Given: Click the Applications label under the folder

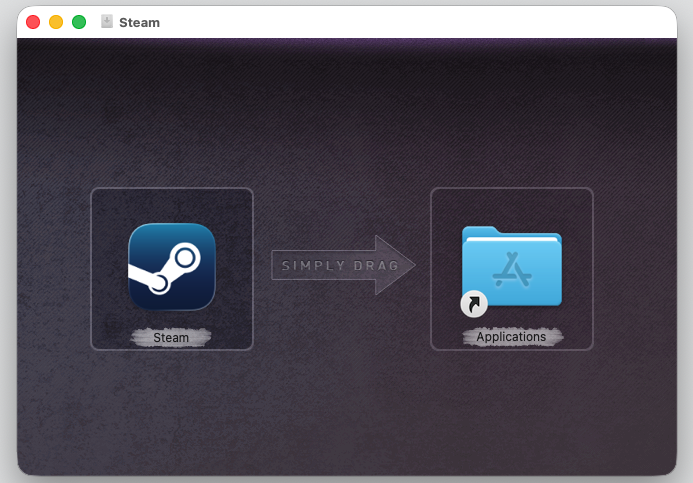Looking at the screenshot, I should [x=511, y=337].
